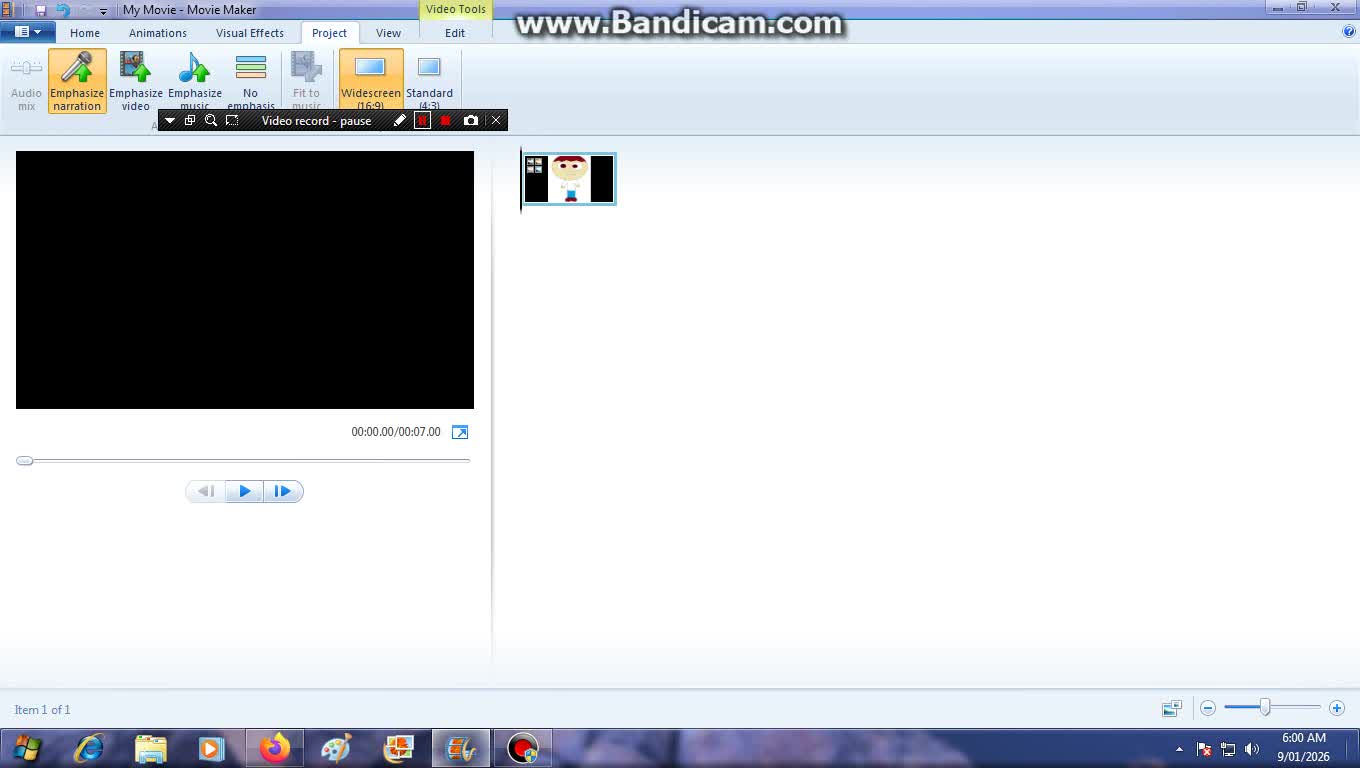
Task: Play the movie preview
Action: click(244, 491)
